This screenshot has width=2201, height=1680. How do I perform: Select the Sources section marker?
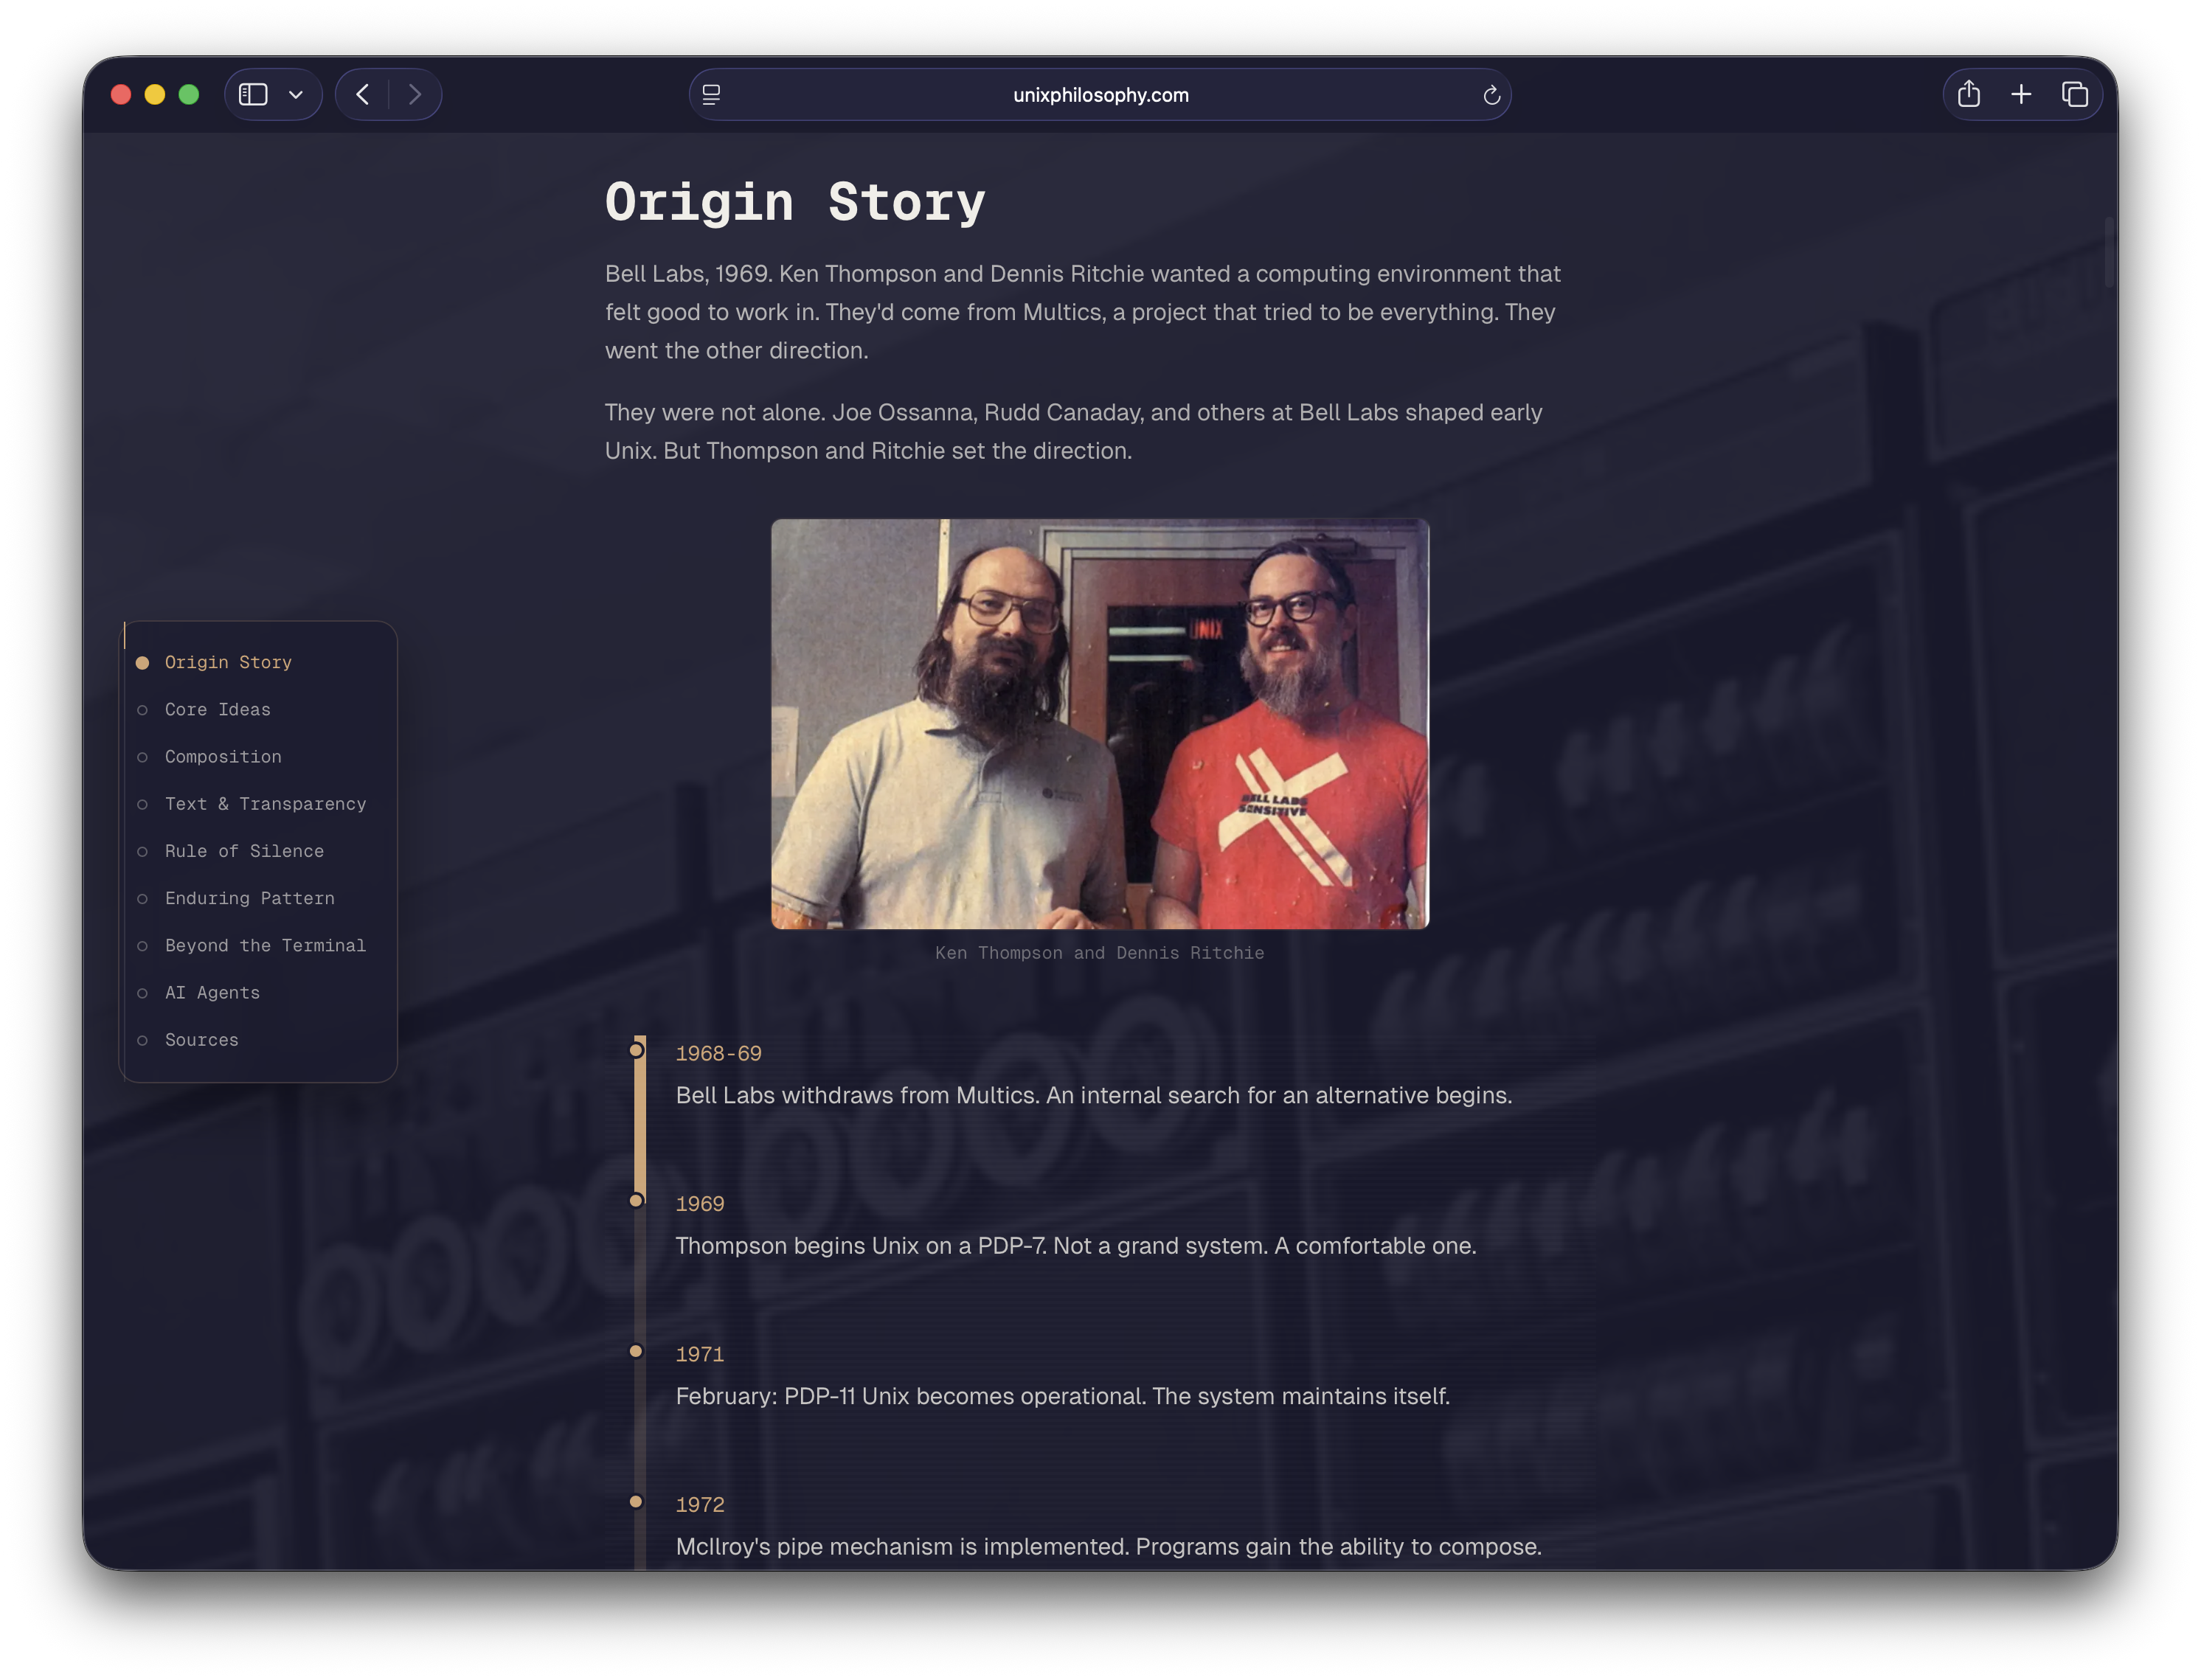click(201, 1040)
